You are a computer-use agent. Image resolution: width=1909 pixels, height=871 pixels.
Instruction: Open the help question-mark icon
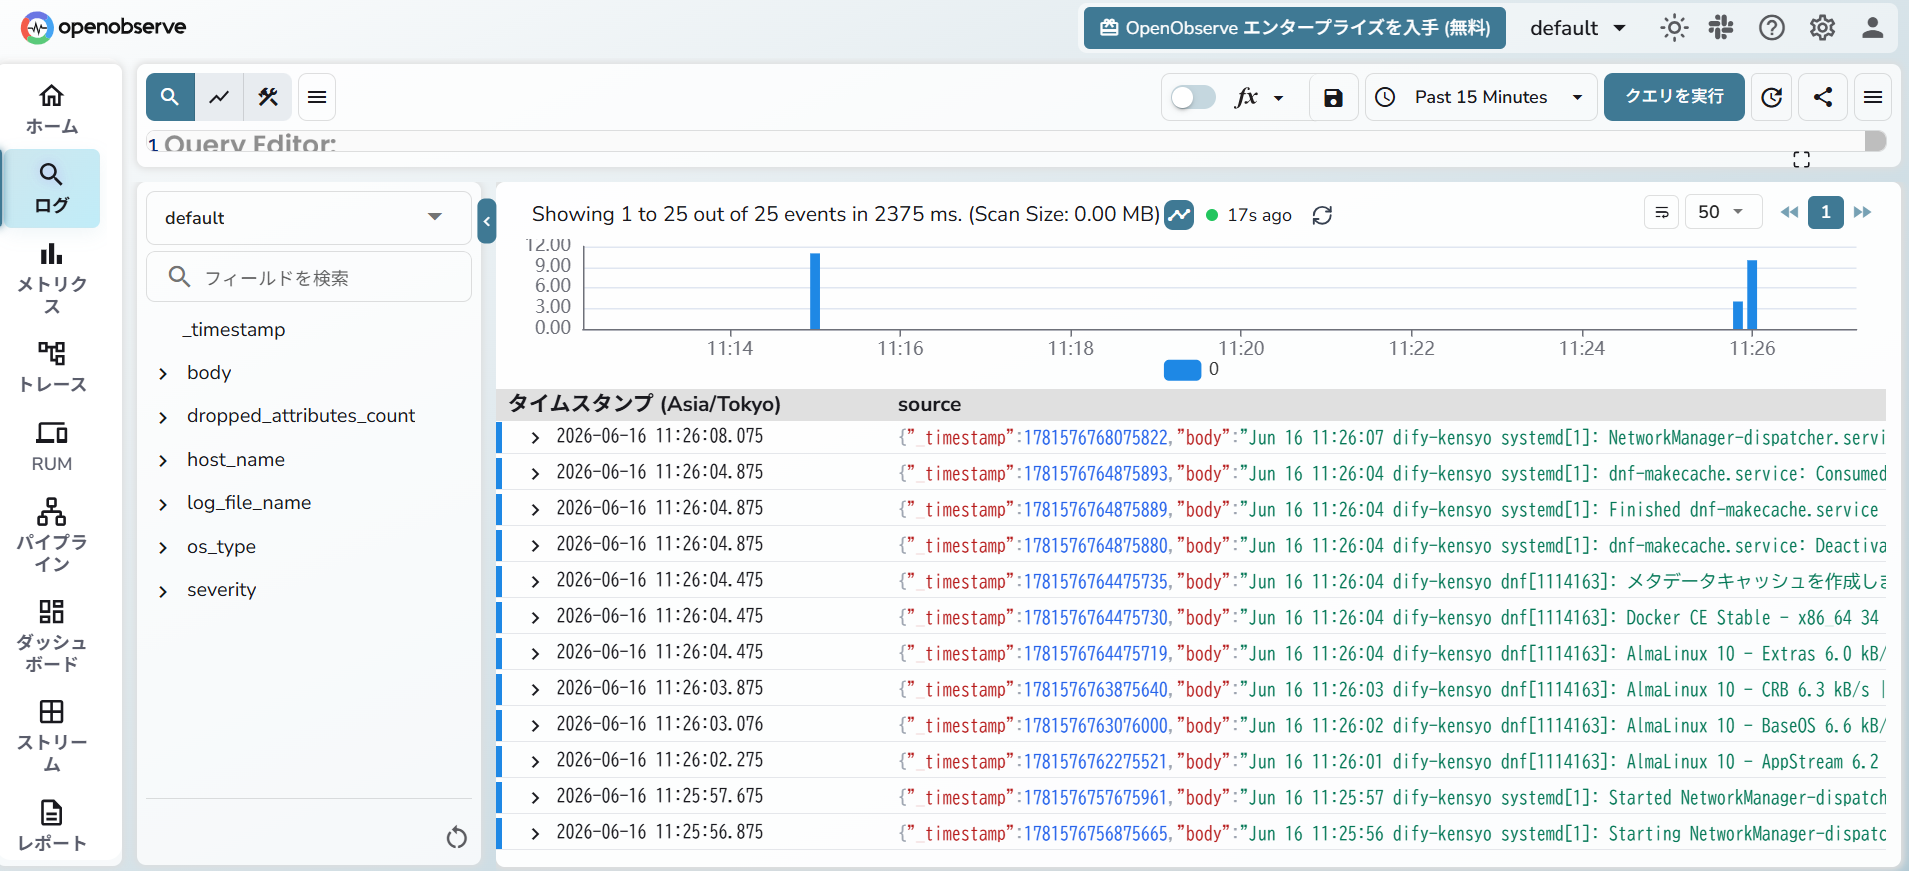point(1772,28)
